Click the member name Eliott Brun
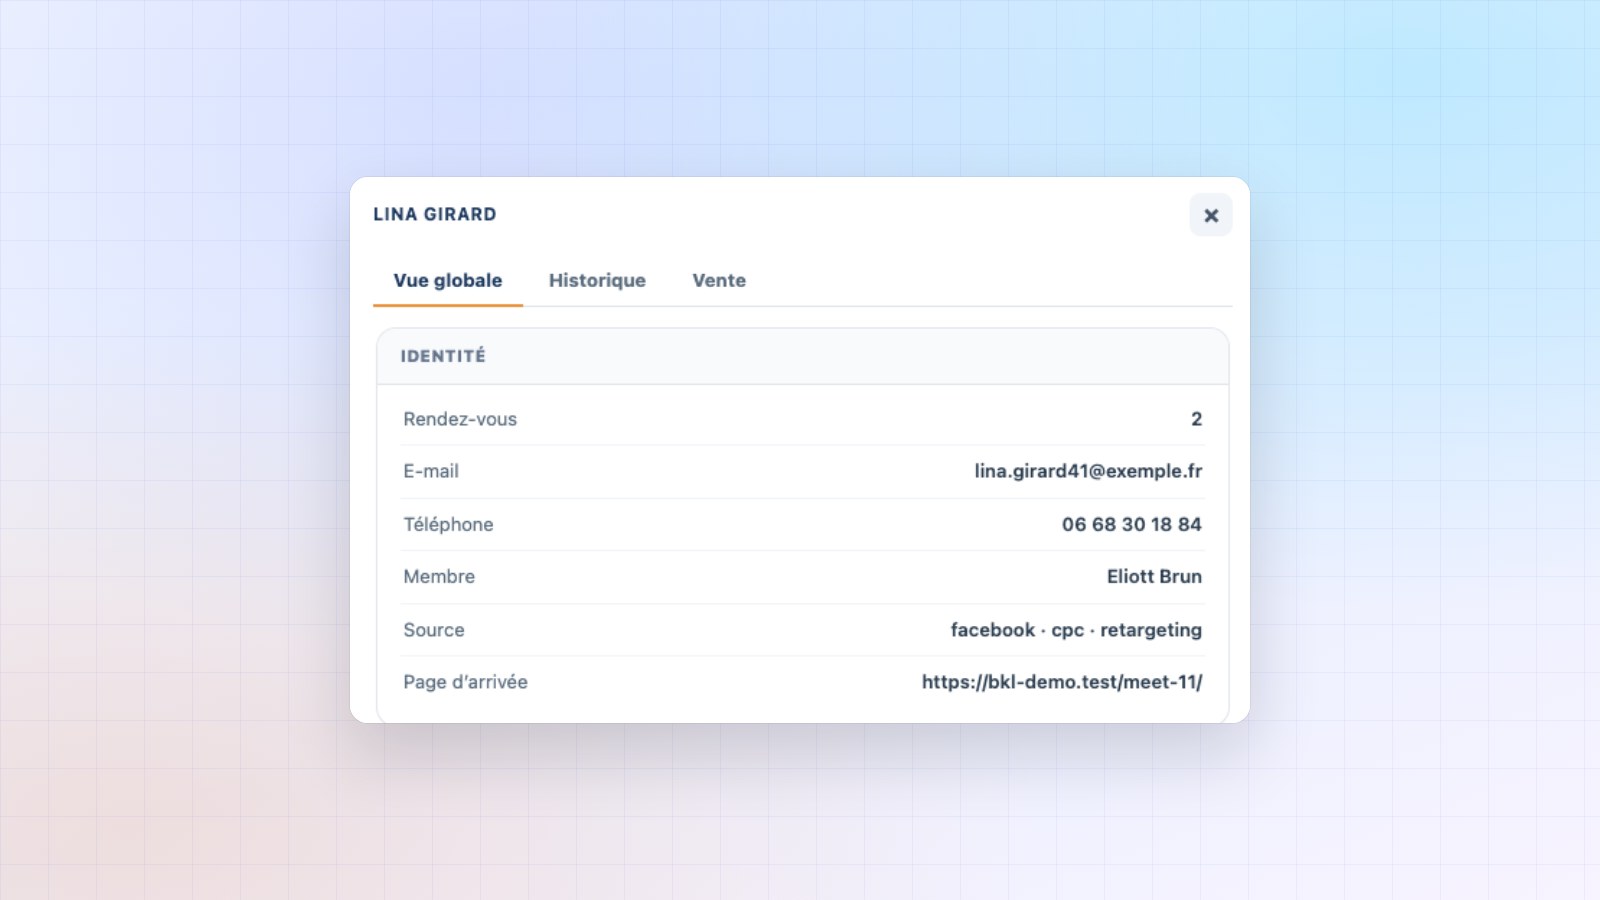The width and height of the screenshot is (1600, 900). click(x=1154, y=576)
